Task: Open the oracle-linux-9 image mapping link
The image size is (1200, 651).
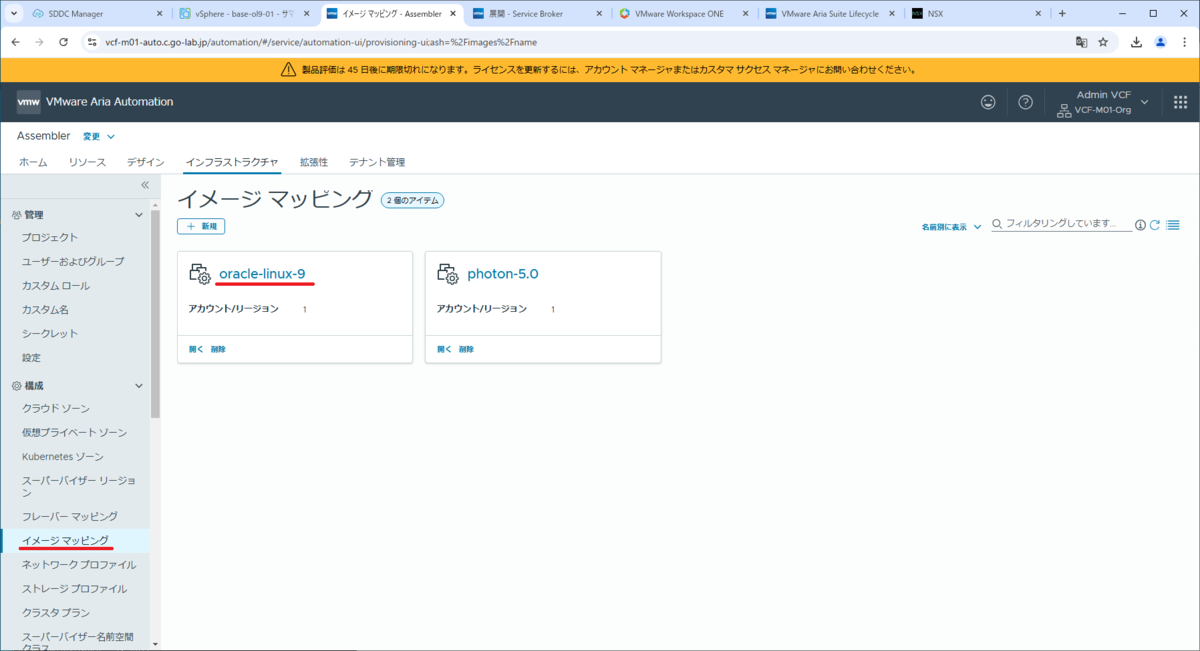Action: tap(262, 274)
